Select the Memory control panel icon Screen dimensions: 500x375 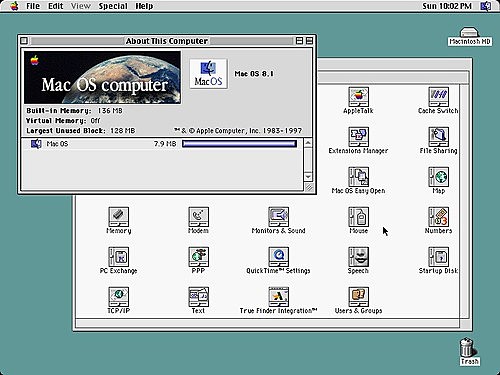[118, 217]
